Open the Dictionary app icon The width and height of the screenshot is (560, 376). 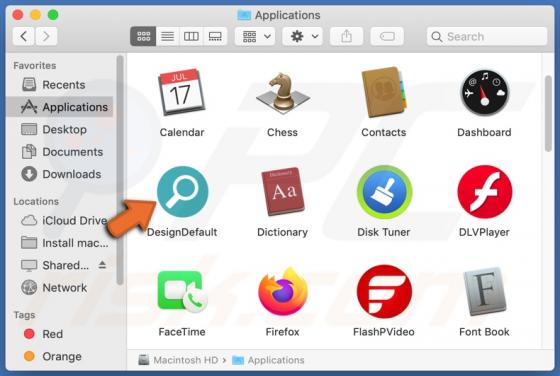click(x=282, y=192)
